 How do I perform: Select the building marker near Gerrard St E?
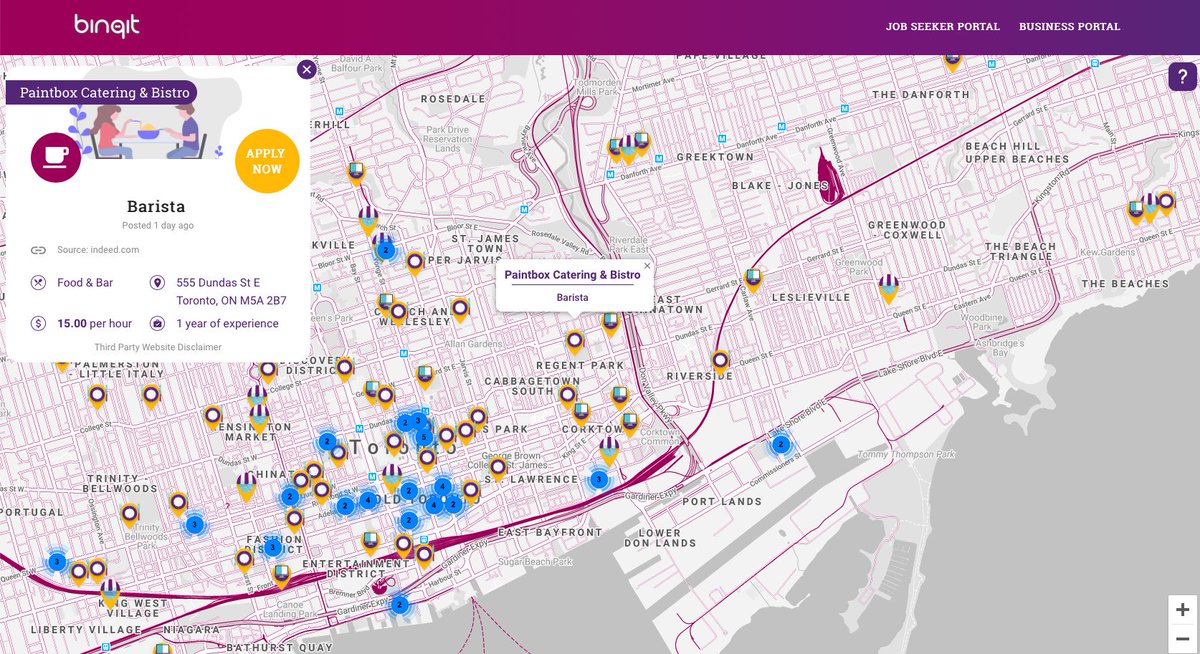753,279
